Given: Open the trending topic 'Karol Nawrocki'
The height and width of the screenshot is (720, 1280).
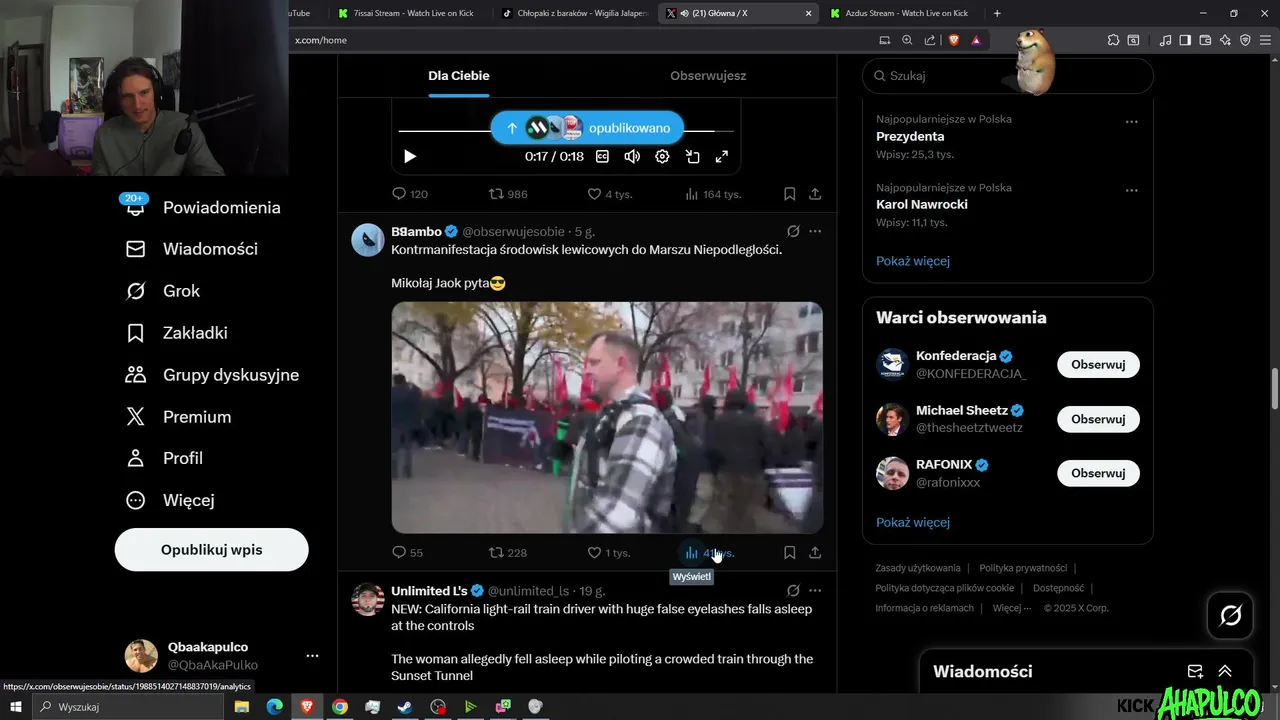Looking at the screenshot, I should (922, 204).
